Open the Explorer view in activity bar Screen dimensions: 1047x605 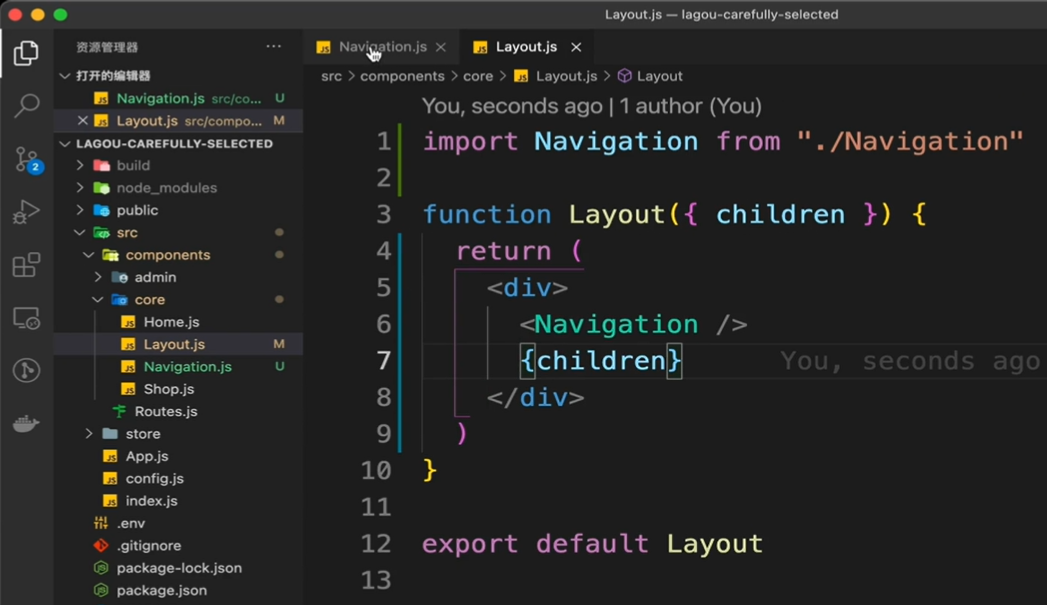tap(26, 53)
